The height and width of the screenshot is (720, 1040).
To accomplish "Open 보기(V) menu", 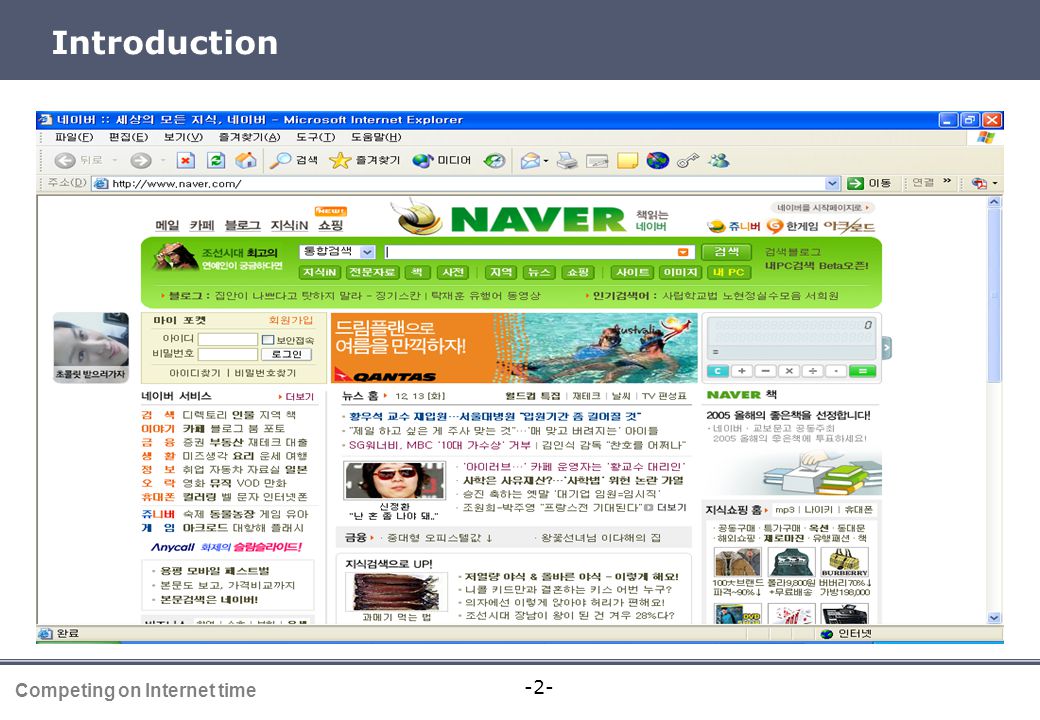I will coord(183,137).
